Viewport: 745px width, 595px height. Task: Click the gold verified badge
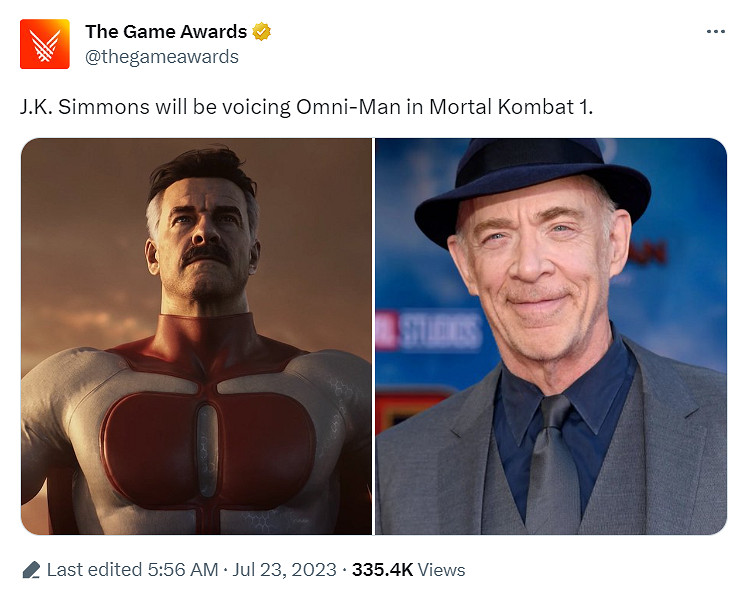(x=262, y=32)
